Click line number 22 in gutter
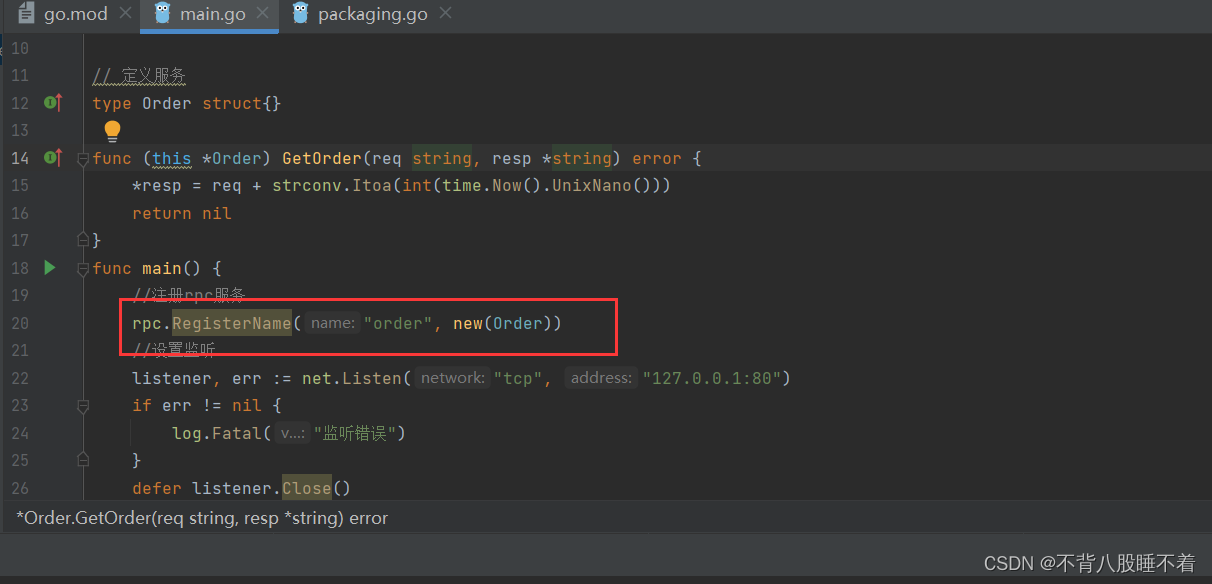This screenshot has width=1212, height=584. tap(20, 378)
